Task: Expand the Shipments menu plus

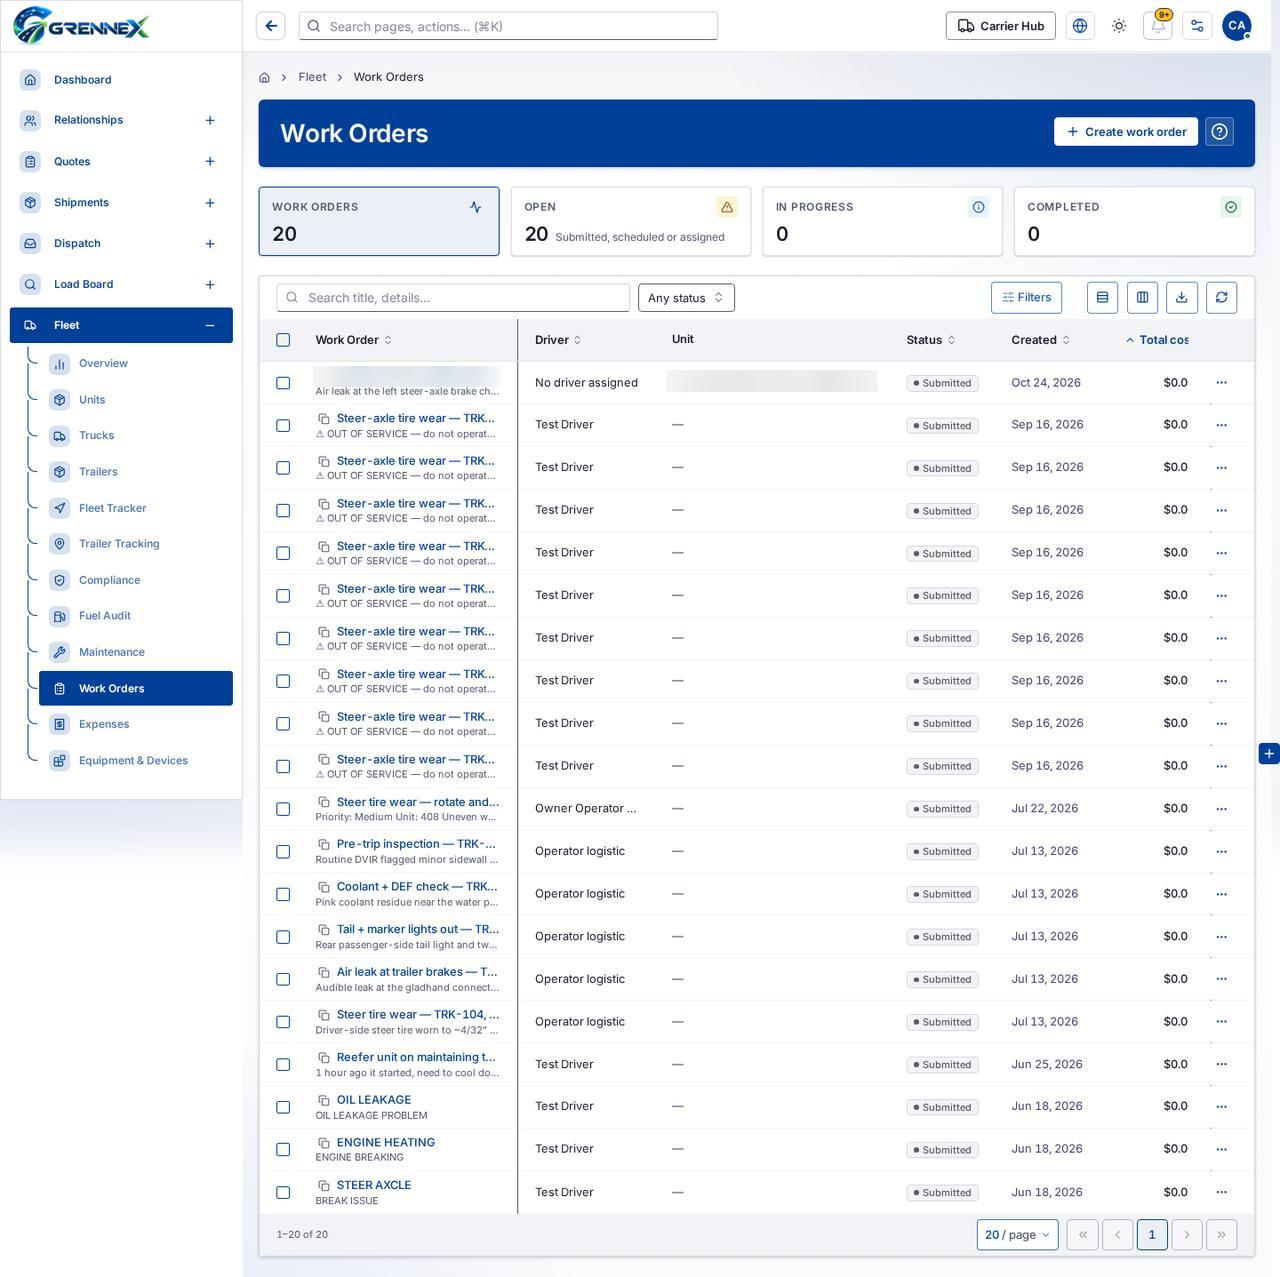Action: pyautogui.click(x=210, y=203)
